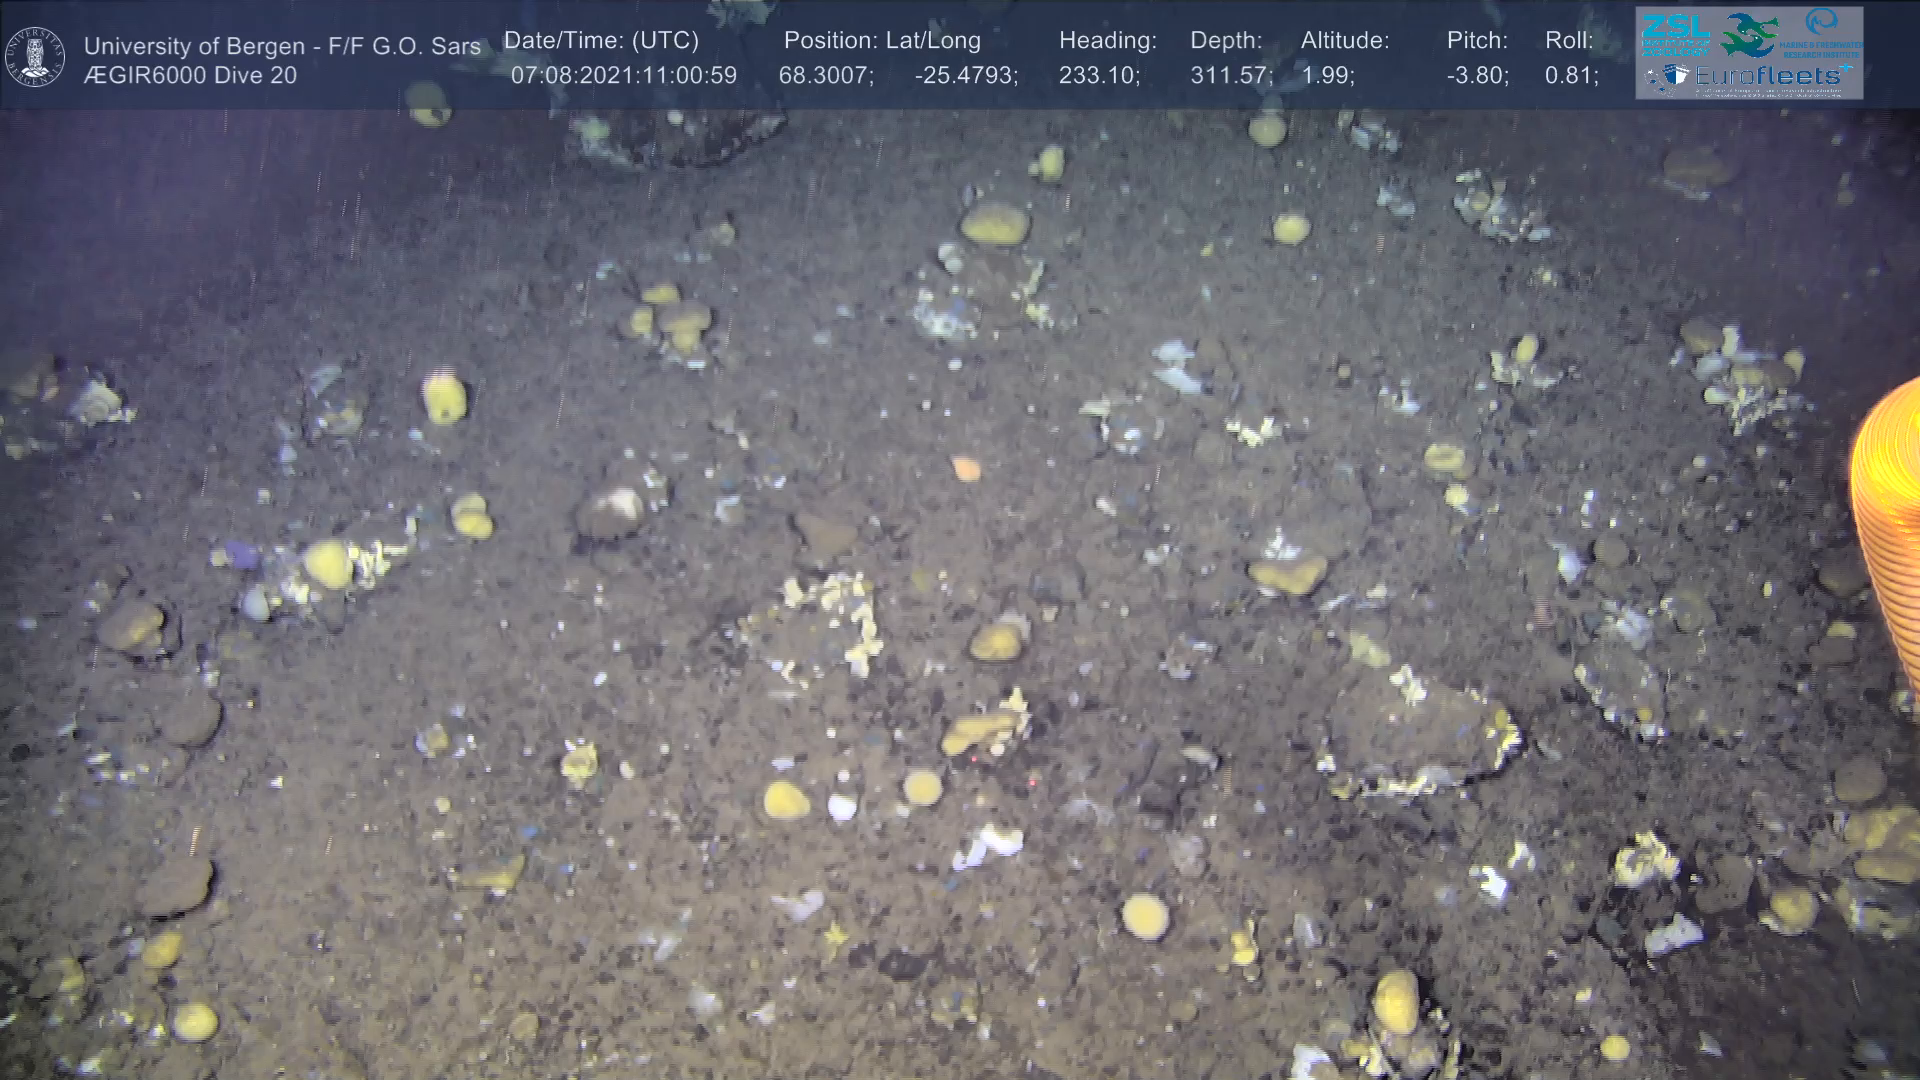Viewport: 1920px width, 1080px height.
Task: Click the Altitude value 1.99
Action: (1327, 76)
